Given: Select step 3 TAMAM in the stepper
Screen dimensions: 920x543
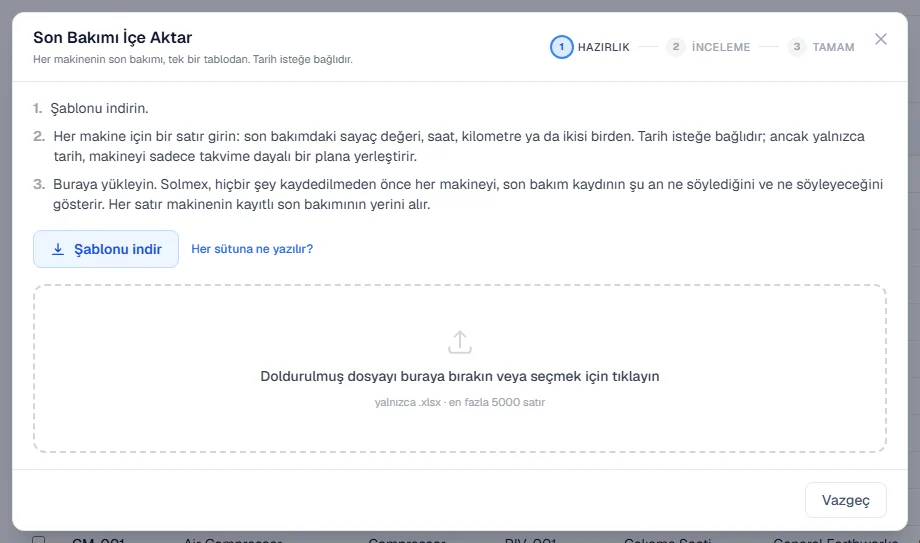Looking at the screenshot, I should (x=821, y=47).
